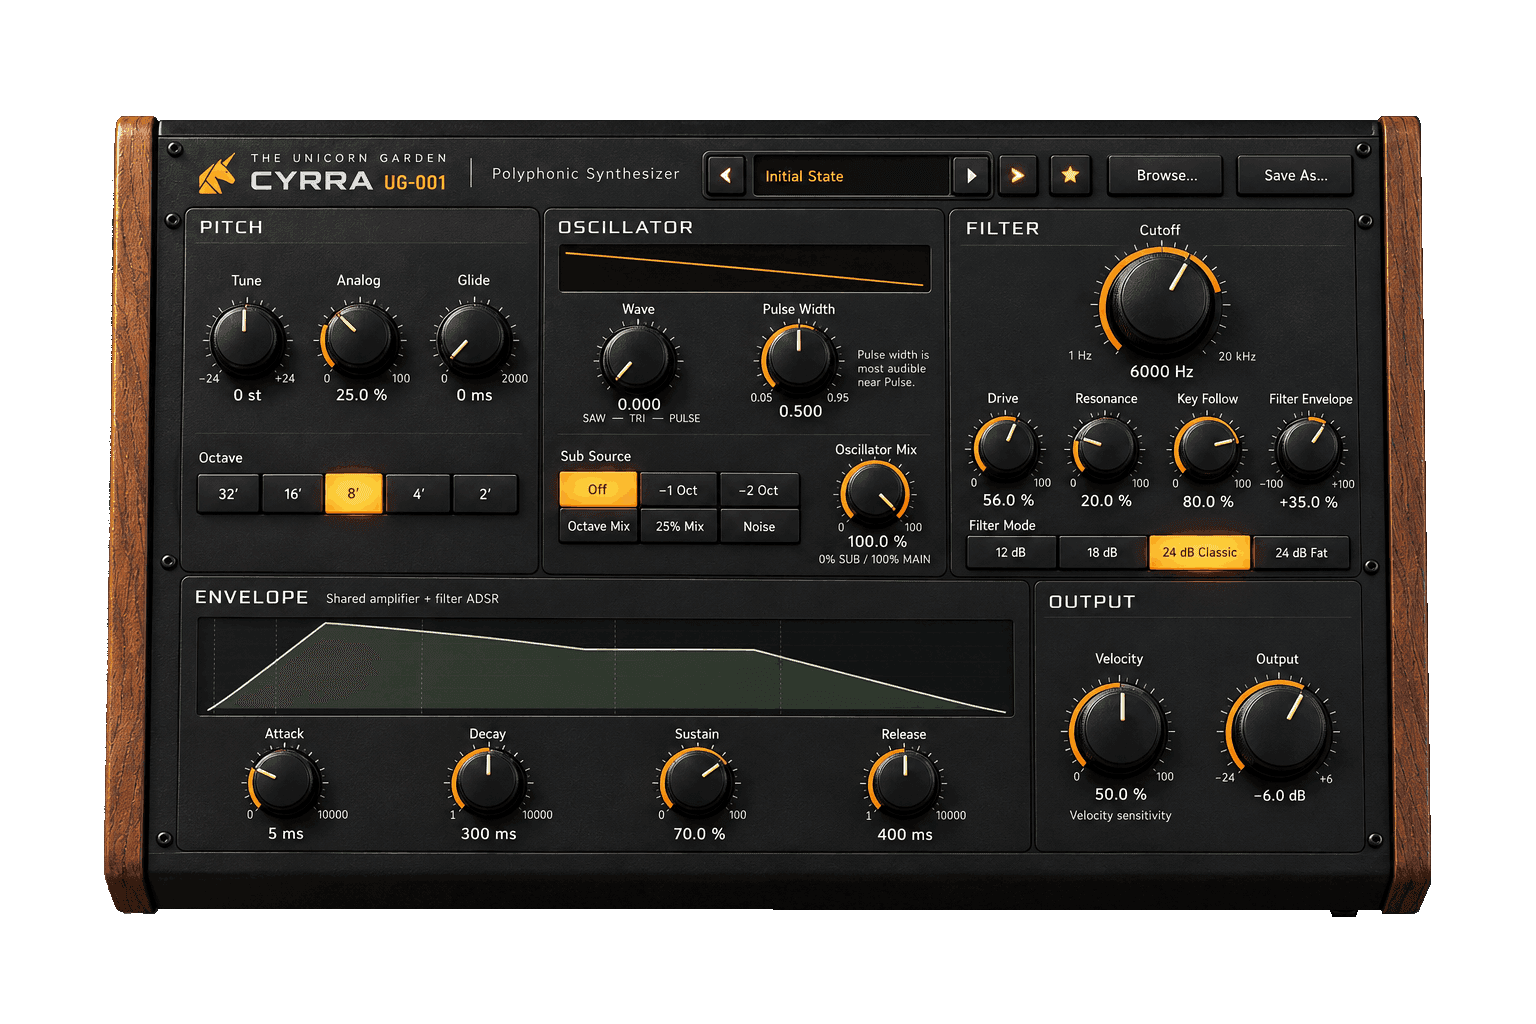Image resolution: width=1536 pixels, height=1024 pixels.
Task: Click the Cyrra unicorn logo
Action: [217, 174]
